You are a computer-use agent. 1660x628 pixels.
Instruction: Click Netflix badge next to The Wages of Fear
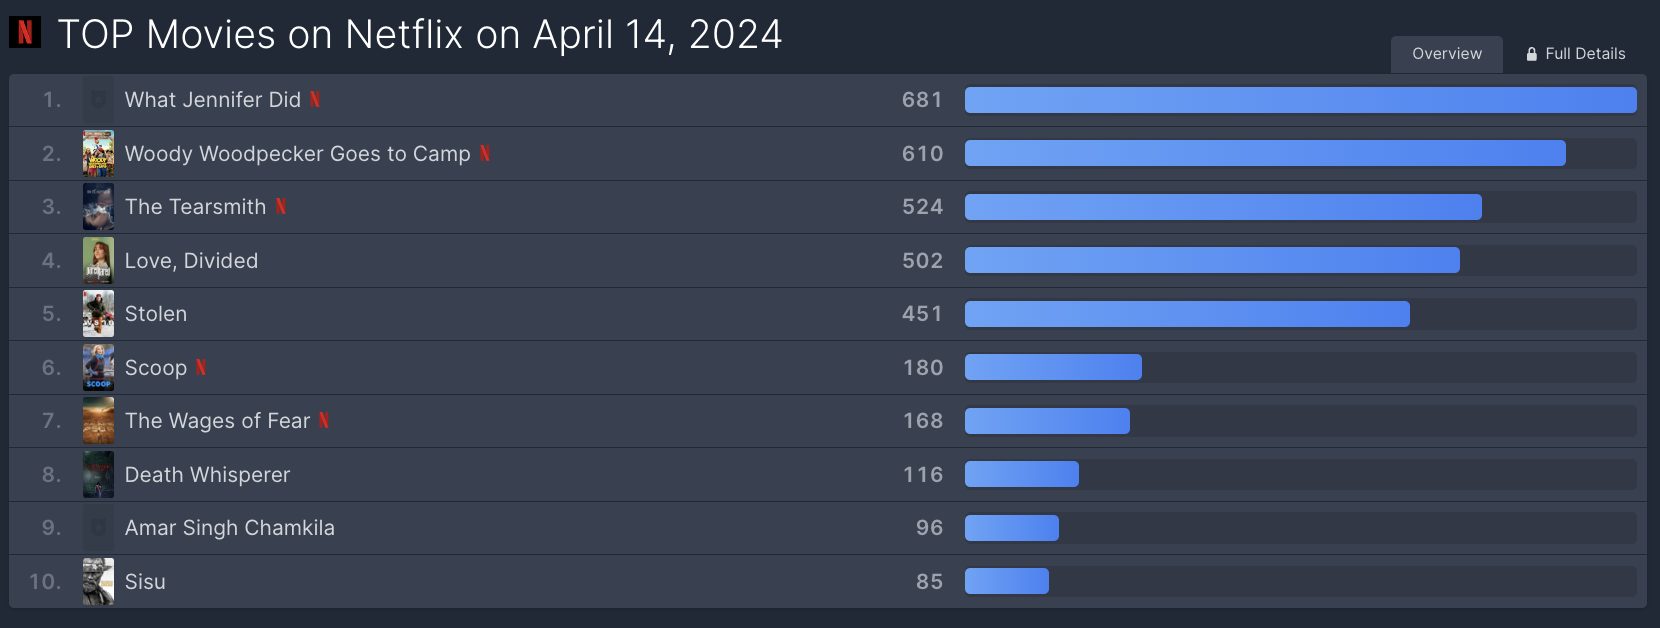(x=324, y=420)
